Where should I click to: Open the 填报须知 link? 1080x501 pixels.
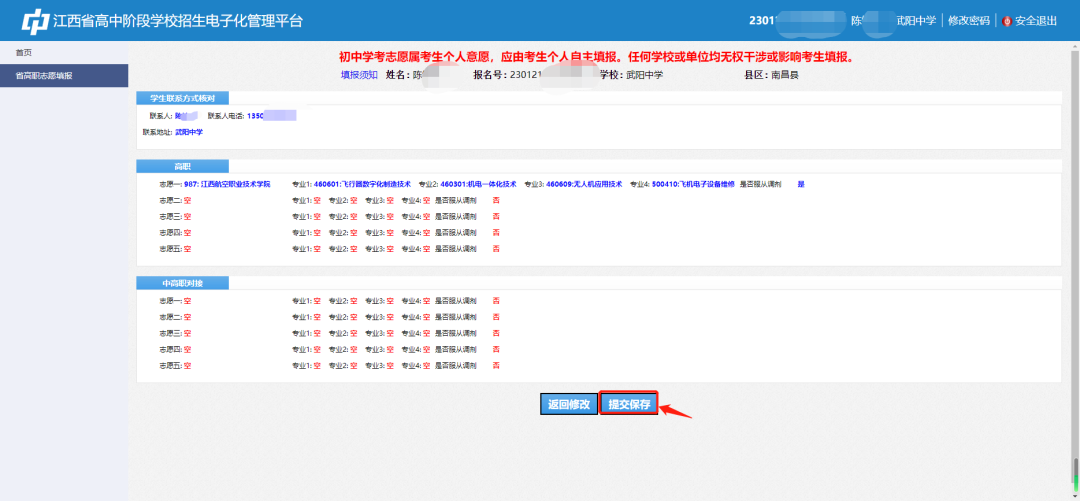pos(359,75)
